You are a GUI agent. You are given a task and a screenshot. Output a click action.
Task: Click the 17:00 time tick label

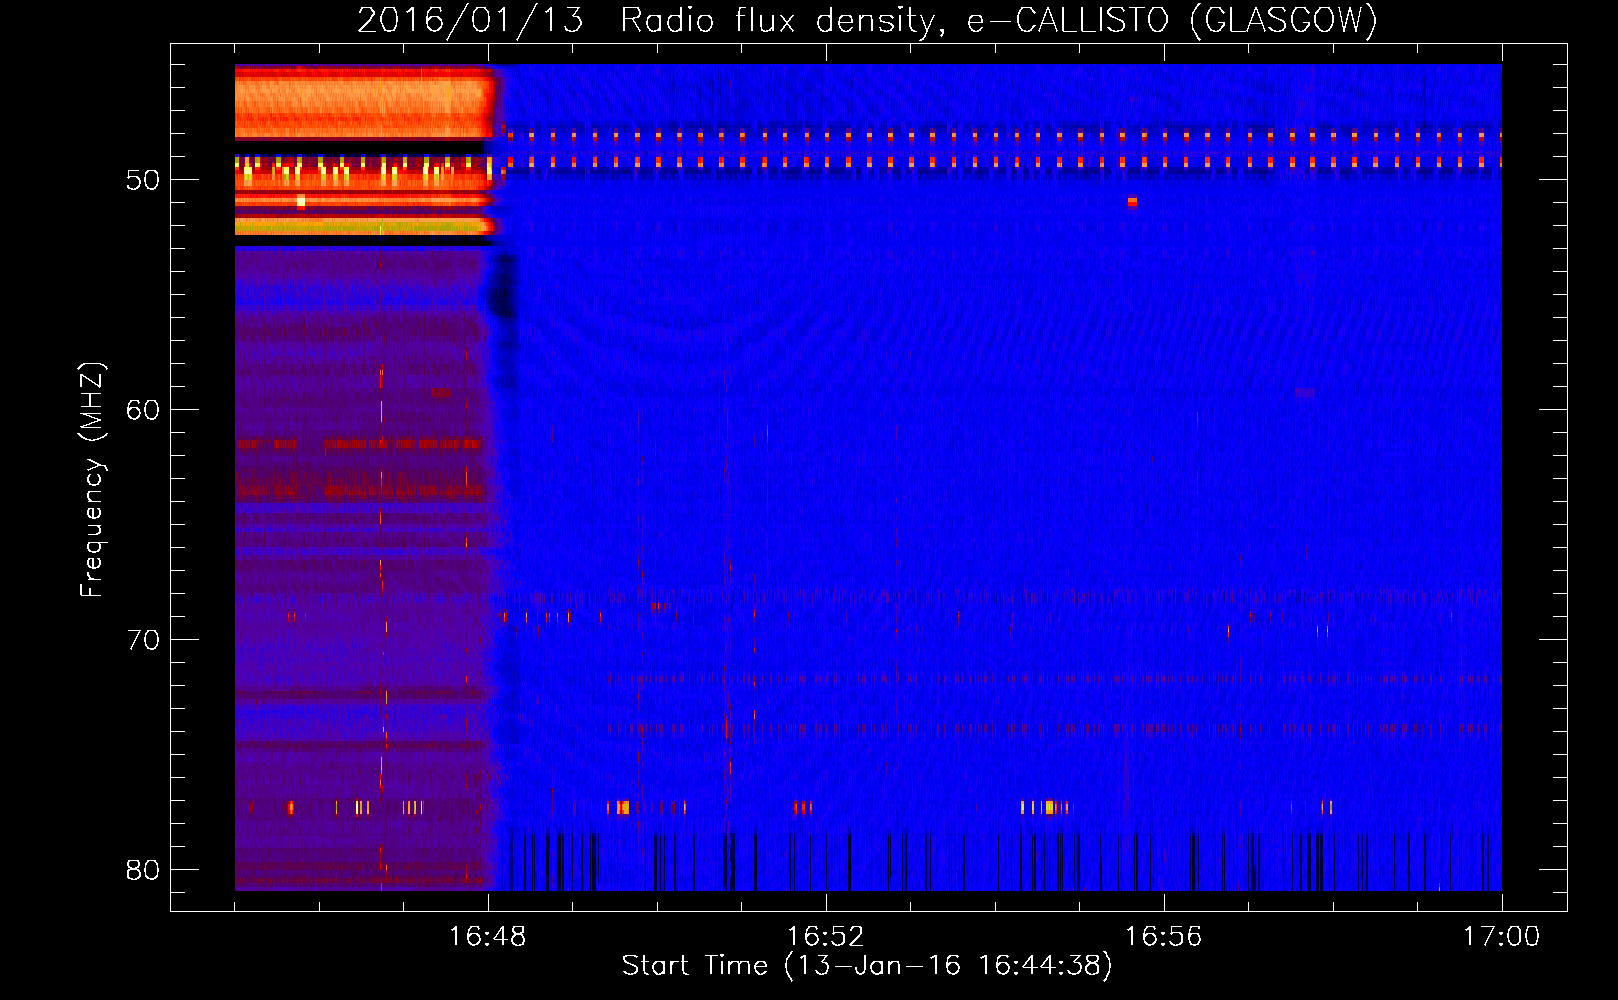[1501, 937]
